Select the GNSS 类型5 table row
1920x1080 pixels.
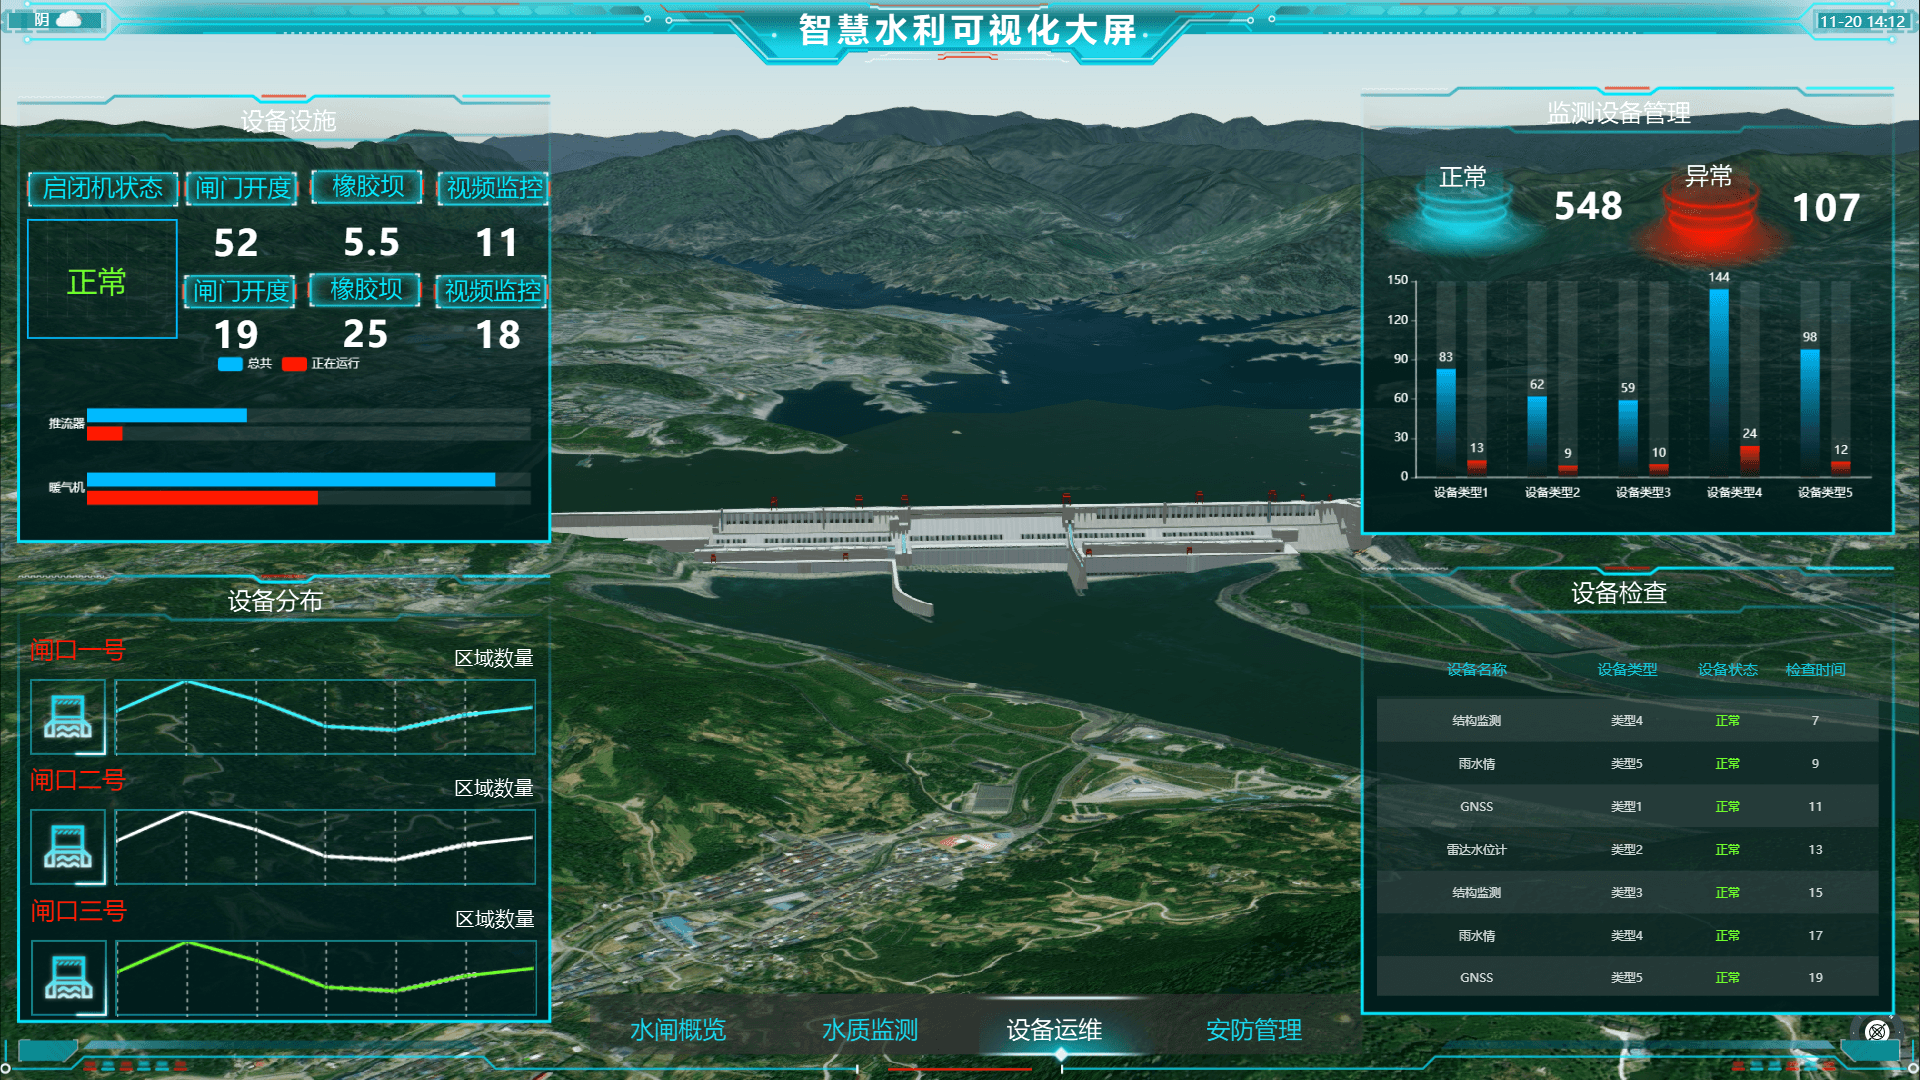tap(1627, 977)
